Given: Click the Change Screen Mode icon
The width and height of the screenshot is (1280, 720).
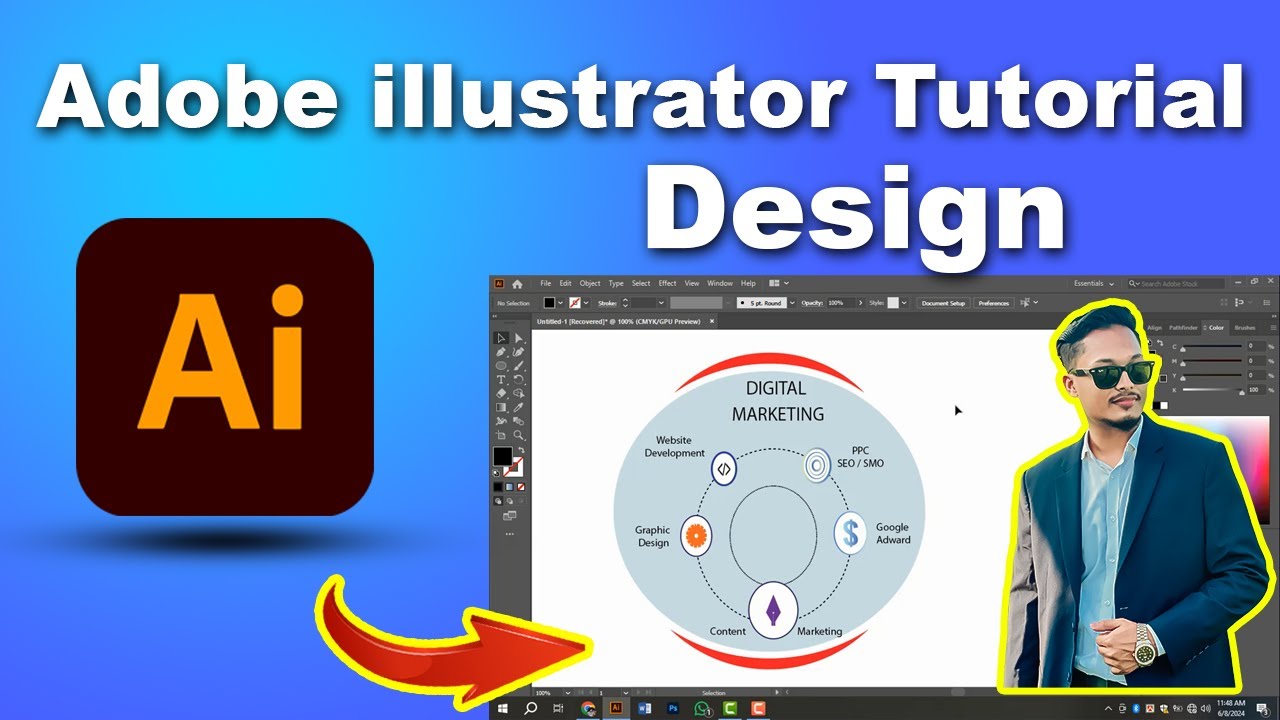Looking at the screenshot, I should pos(510,515).
